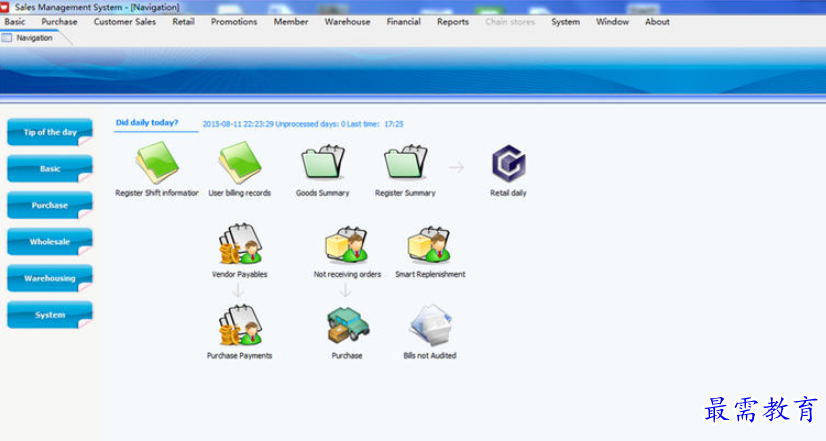Screen dimensions: 826x441
Task: Click the 'Retail daily' label
Action: point(508,193)
